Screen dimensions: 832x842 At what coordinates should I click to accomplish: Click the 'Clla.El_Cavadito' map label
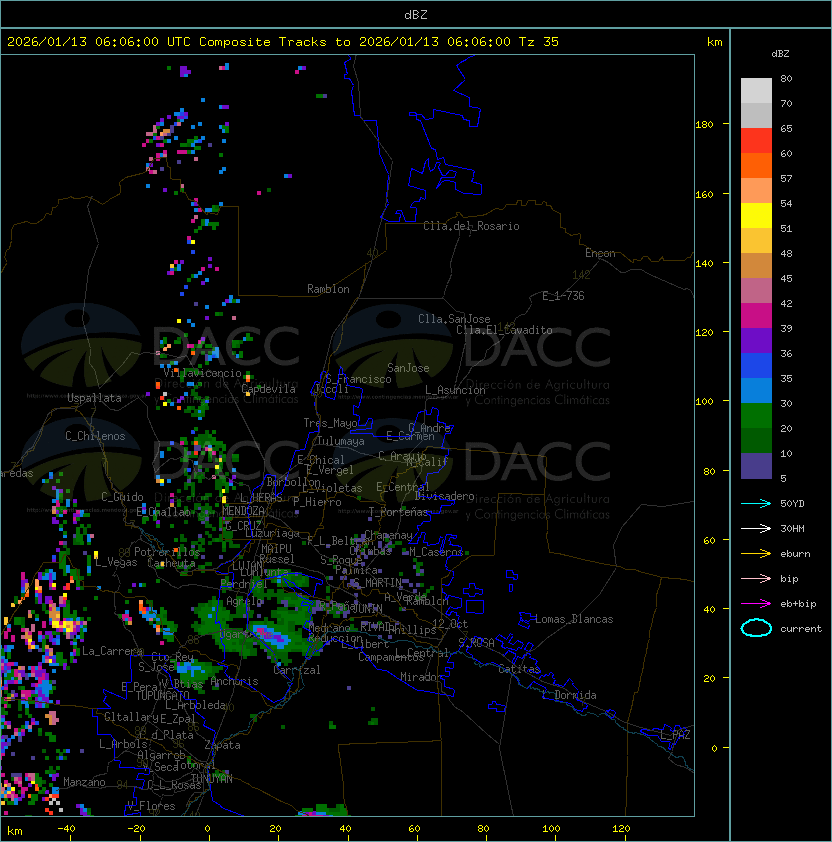pos(504,330)
